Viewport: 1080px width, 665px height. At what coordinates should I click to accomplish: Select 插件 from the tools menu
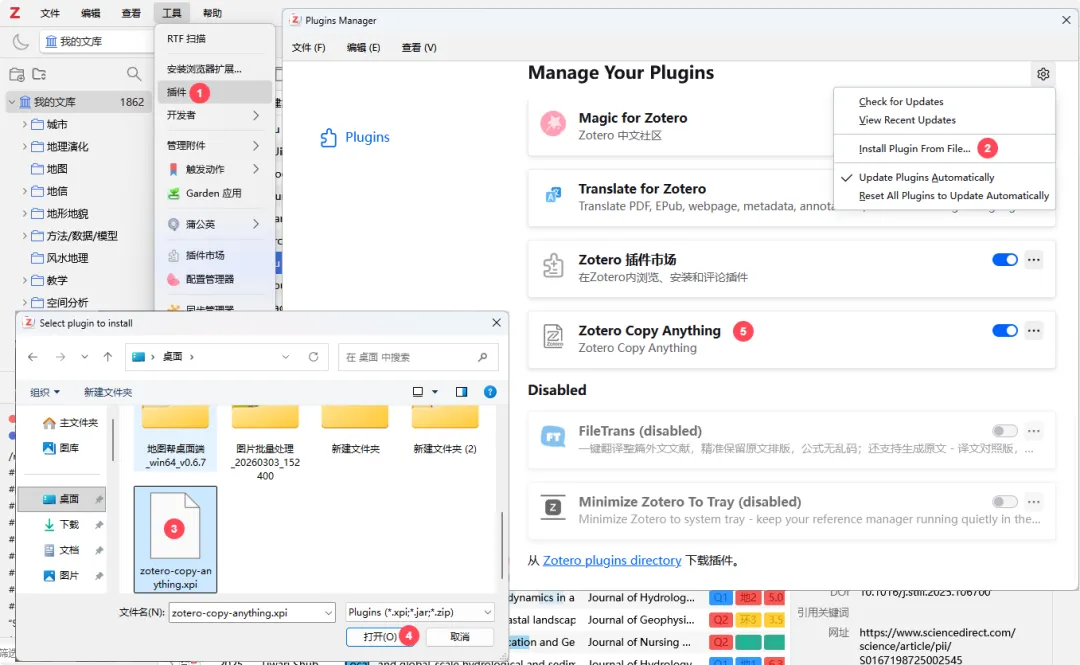pos(215,92)
